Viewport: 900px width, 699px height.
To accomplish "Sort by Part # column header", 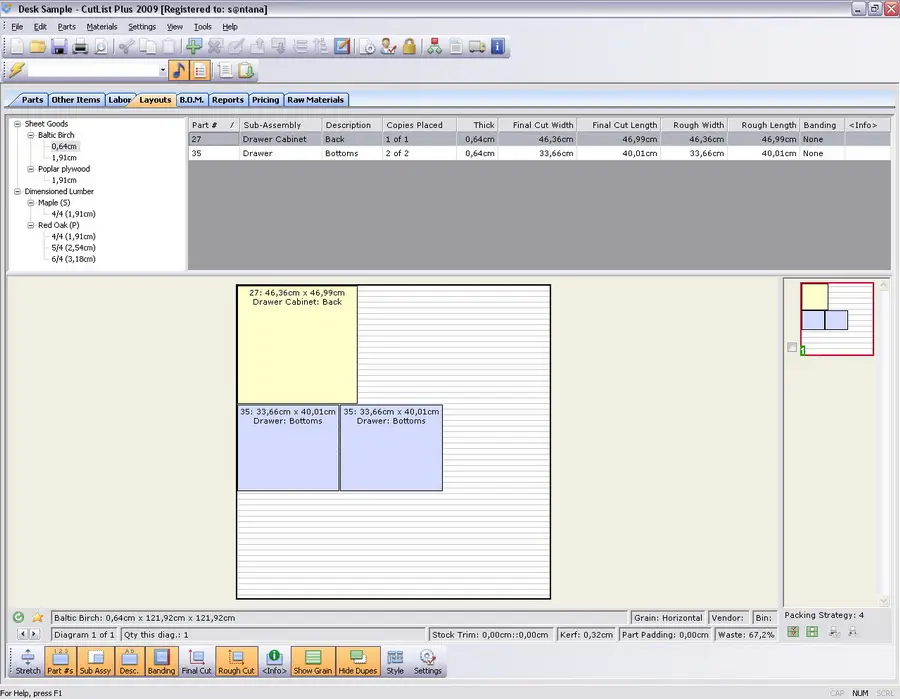I will click(x=214, y=125).
